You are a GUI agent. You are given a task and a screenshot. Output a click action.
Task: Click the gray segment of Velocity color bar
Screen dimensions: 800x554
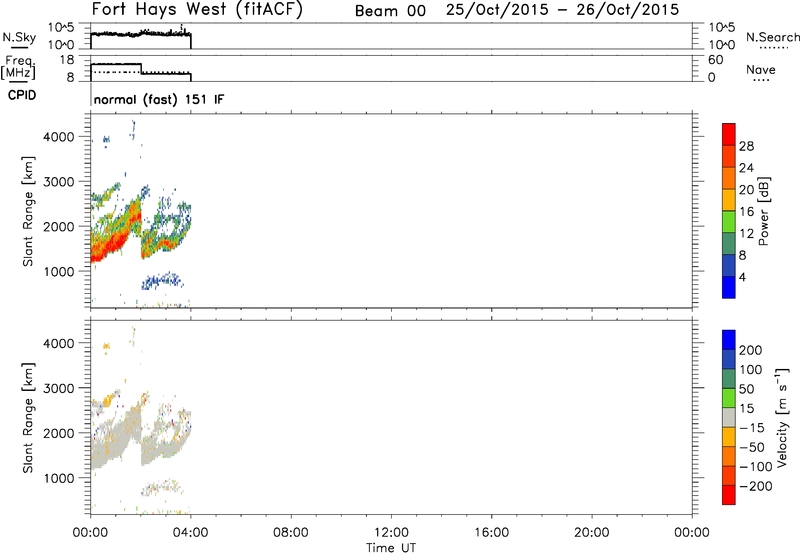(729, 417)
